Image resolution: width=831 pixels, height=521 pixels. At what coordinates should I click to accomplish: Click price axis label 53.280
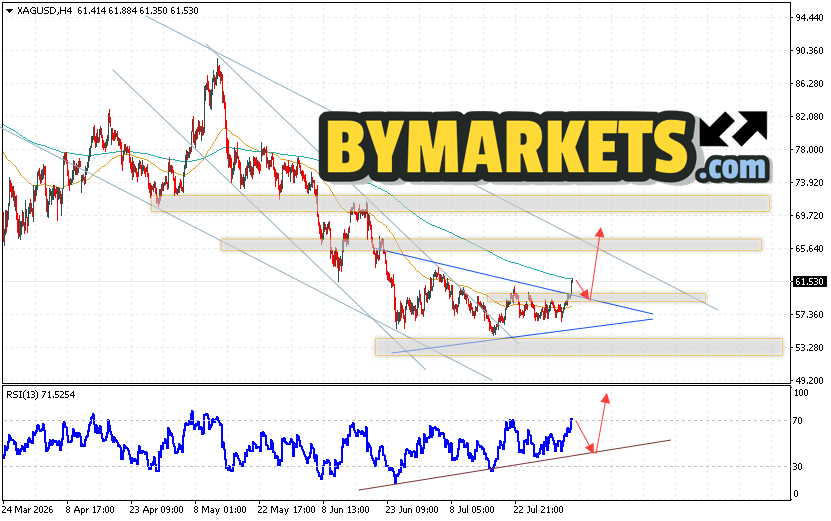[809, 347]
